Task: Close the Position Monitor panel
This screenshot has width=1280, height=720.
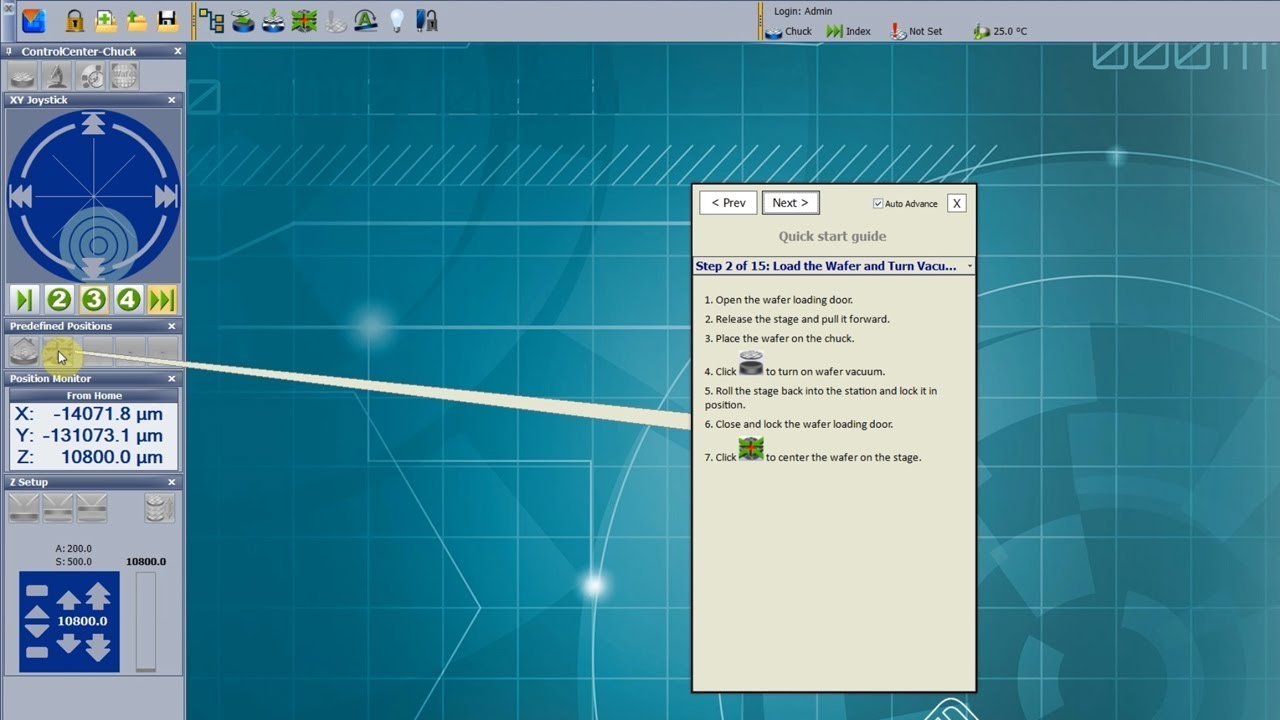Action: click(172, 379)
